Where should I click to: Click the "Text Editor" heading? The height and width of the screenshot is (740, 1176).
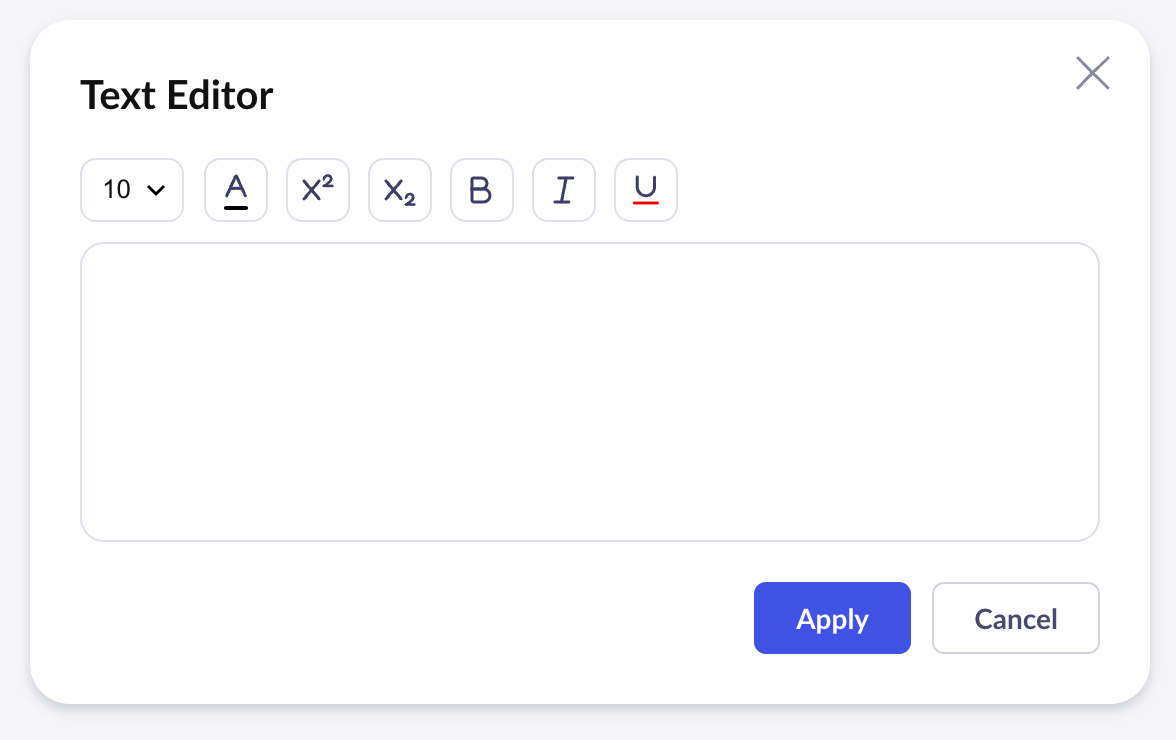tap(177, 96)
